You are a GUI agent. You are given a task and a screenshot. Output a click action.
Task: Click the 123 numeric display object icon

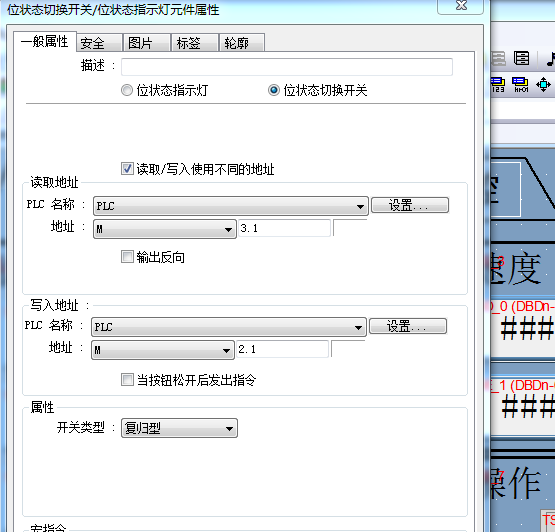tap(498, 85)
